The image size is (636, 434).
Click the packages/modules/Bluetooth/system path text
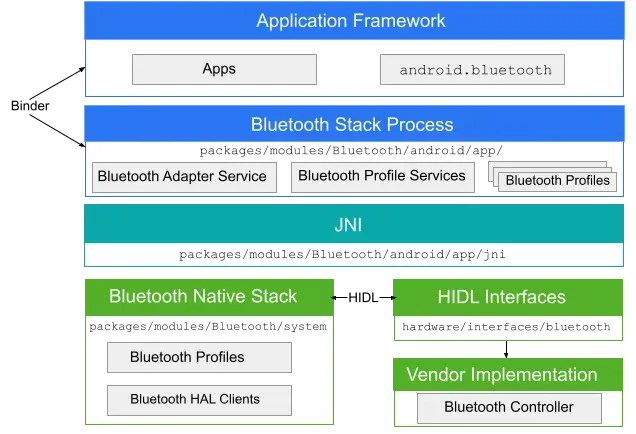point(208,327)
